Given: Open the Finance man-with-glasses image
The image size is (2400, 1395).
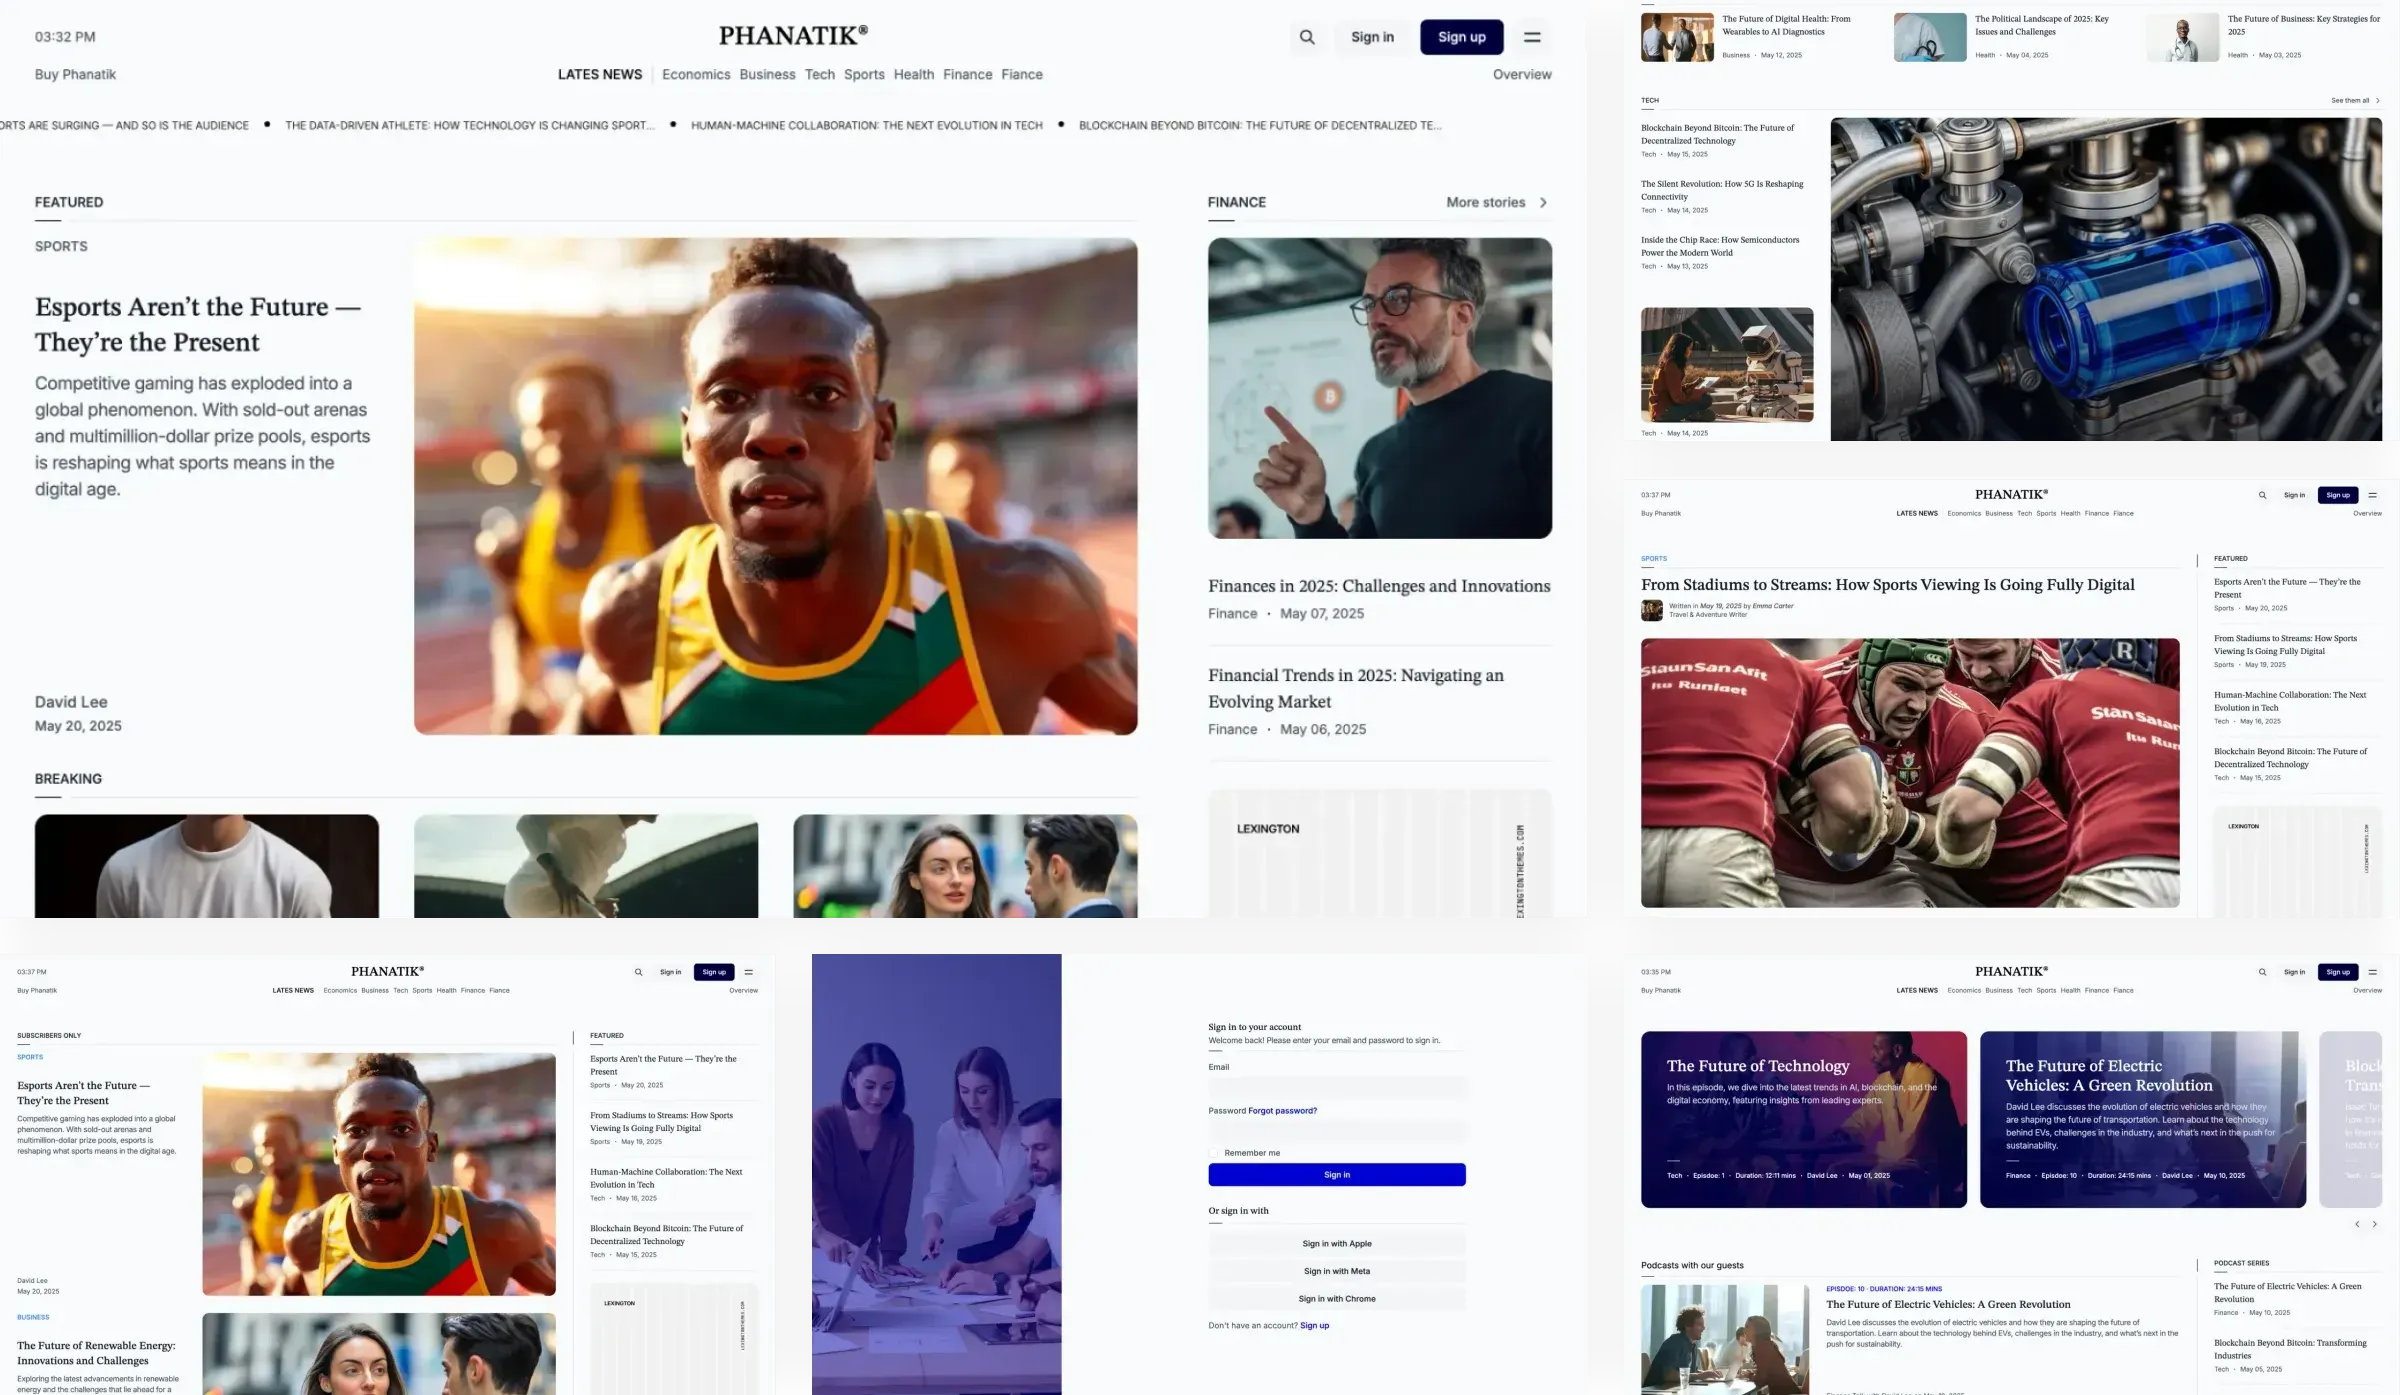Looking at the screenshot, I should click(1380, 388).
